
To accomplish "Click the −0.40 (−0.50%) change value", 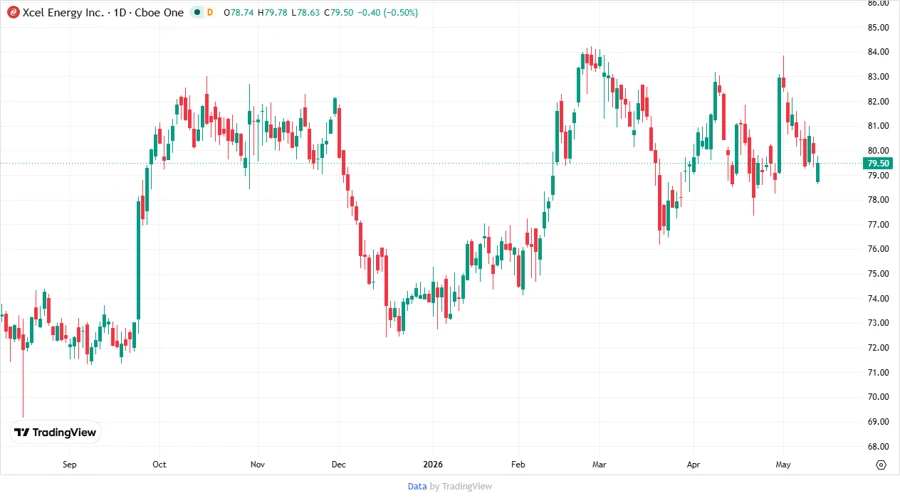I will click(388, 13).
